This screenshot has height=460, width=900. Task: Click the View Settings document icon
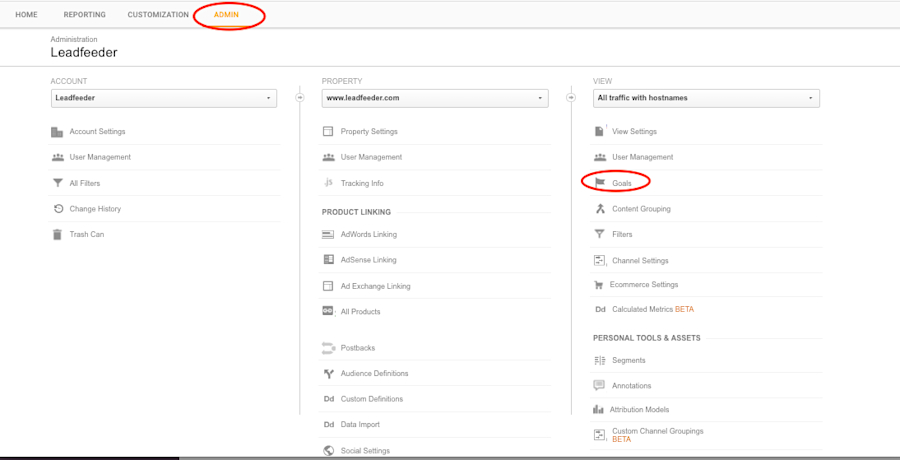(x=599, y=132)
